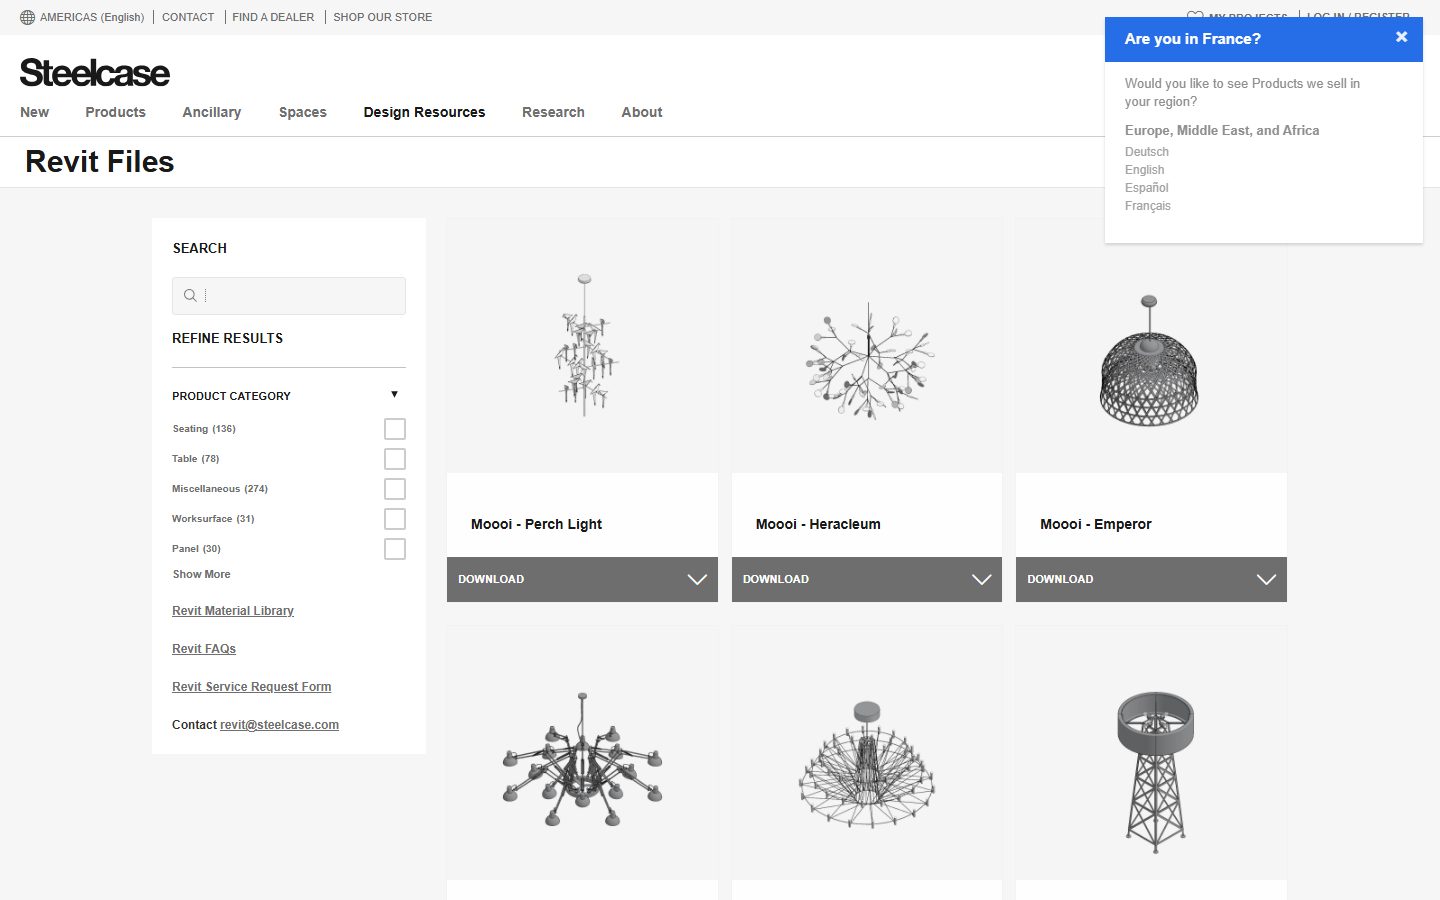1440x900 pixels.
Task: Expand Moooi Emperor DOWNLOAD bar
Action: [x=1151, y=579]
